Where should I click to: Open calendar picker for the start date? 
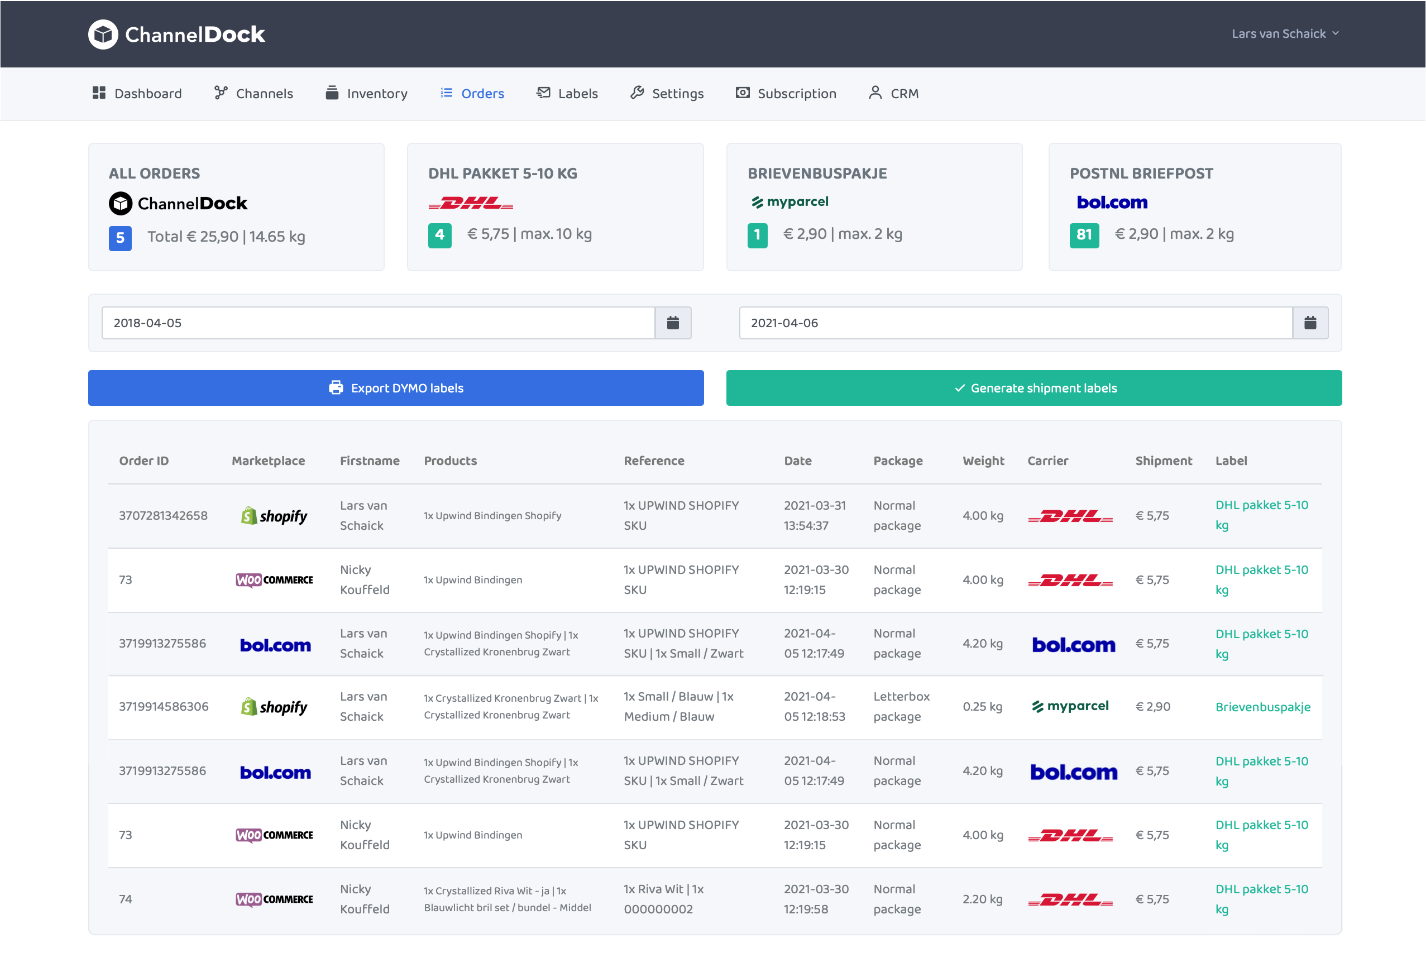tap(673, 323)
